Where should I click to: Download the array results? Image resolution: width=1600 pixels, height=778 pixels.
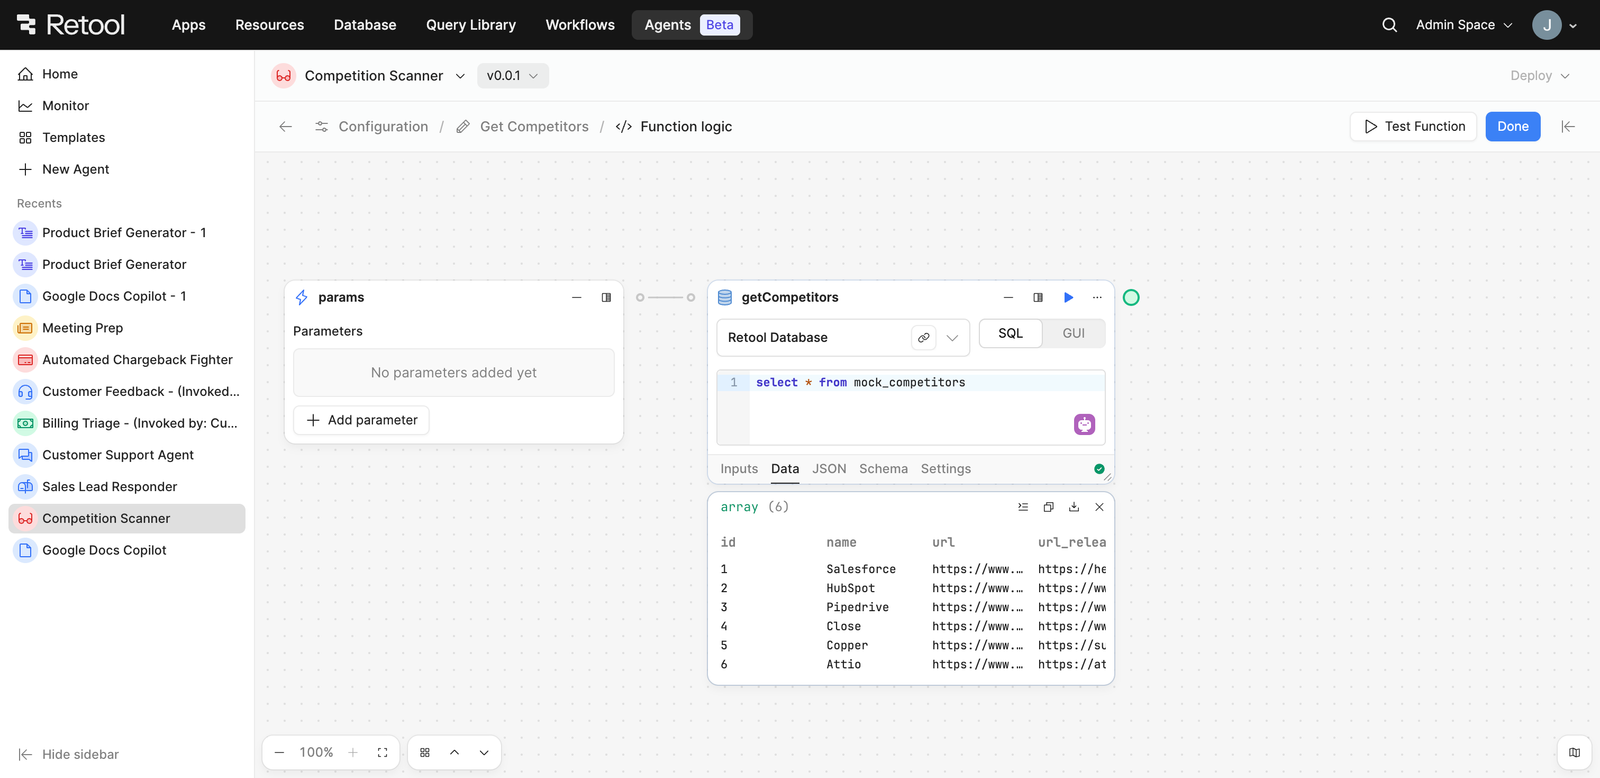1074,507
